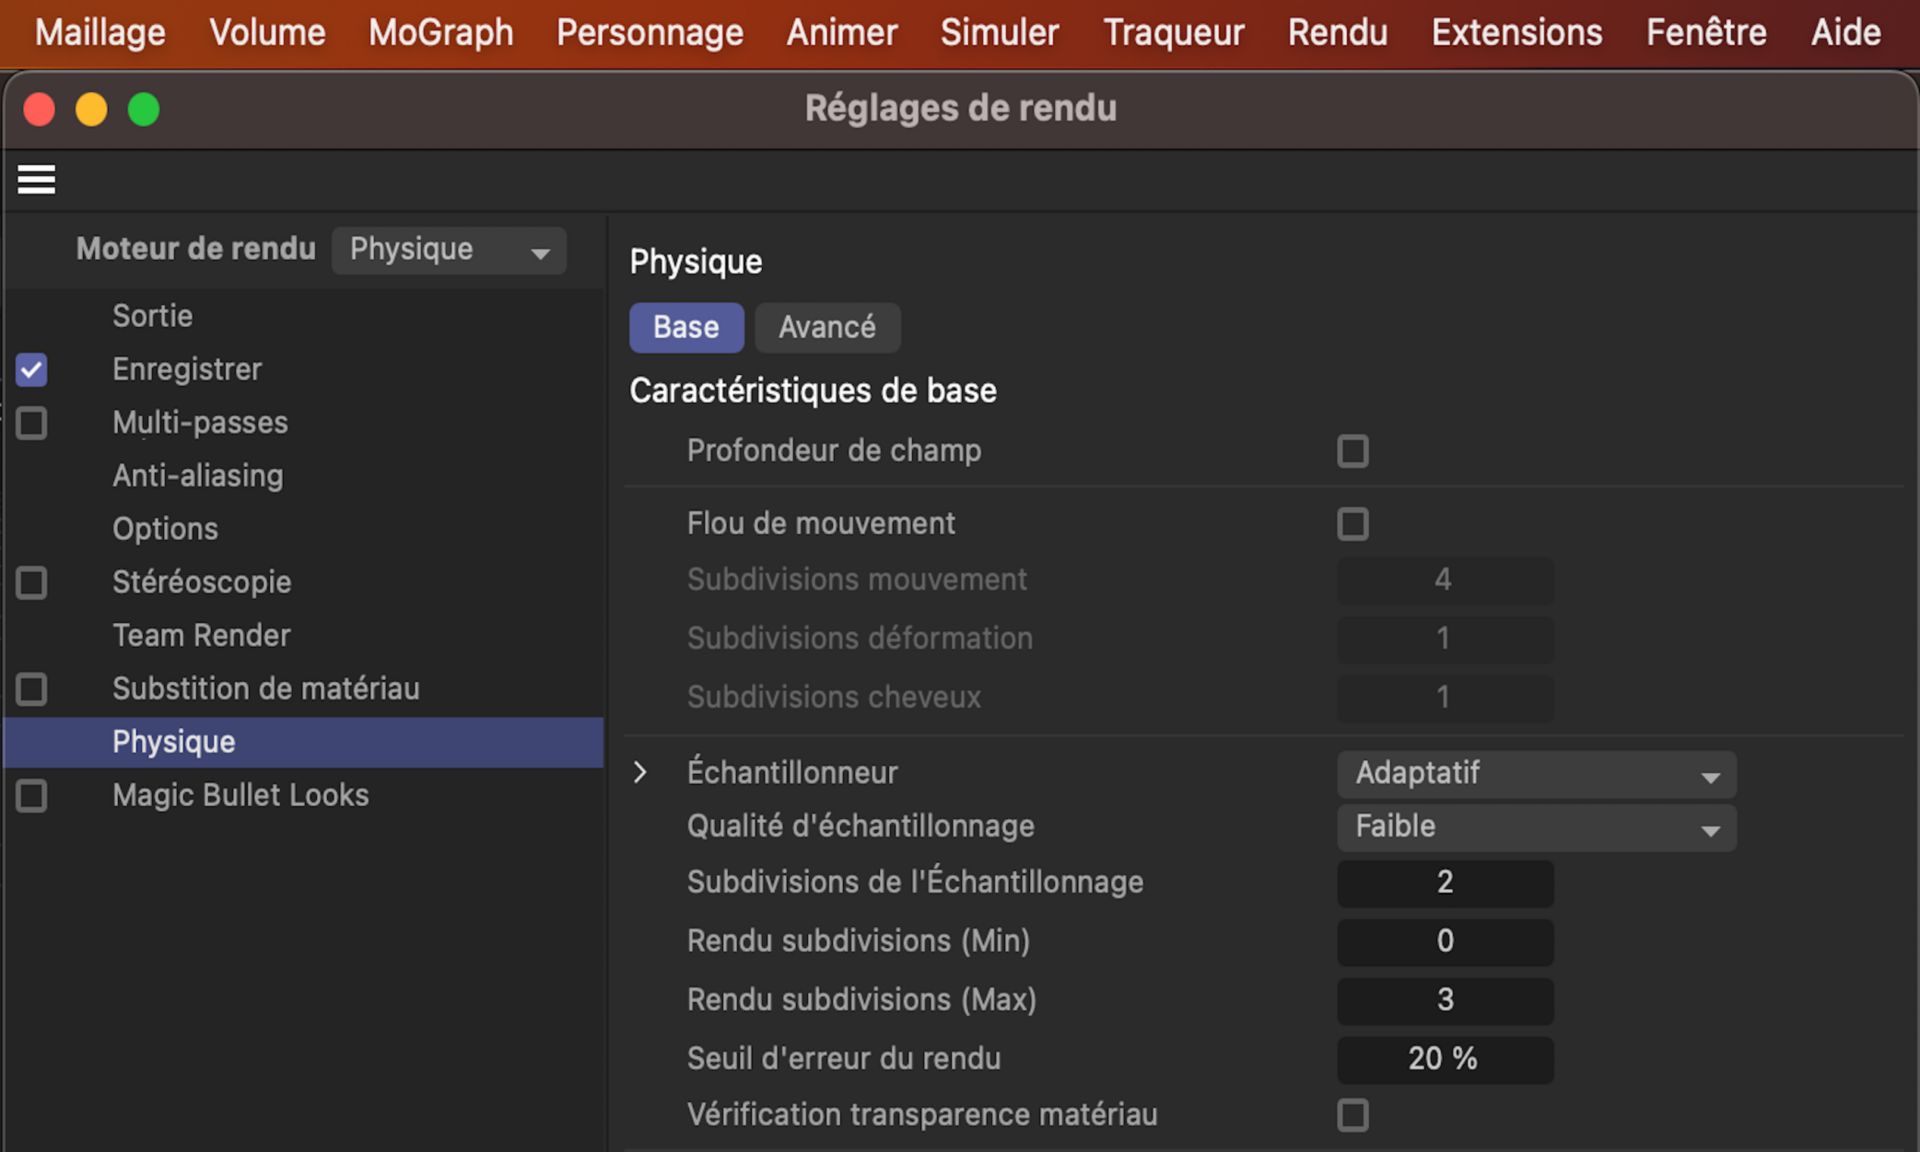Toggle Vérification transparence matériau checkbox
Image resolution: width=1920 pixels, height=1152 pixels.
(1352, 1115)
